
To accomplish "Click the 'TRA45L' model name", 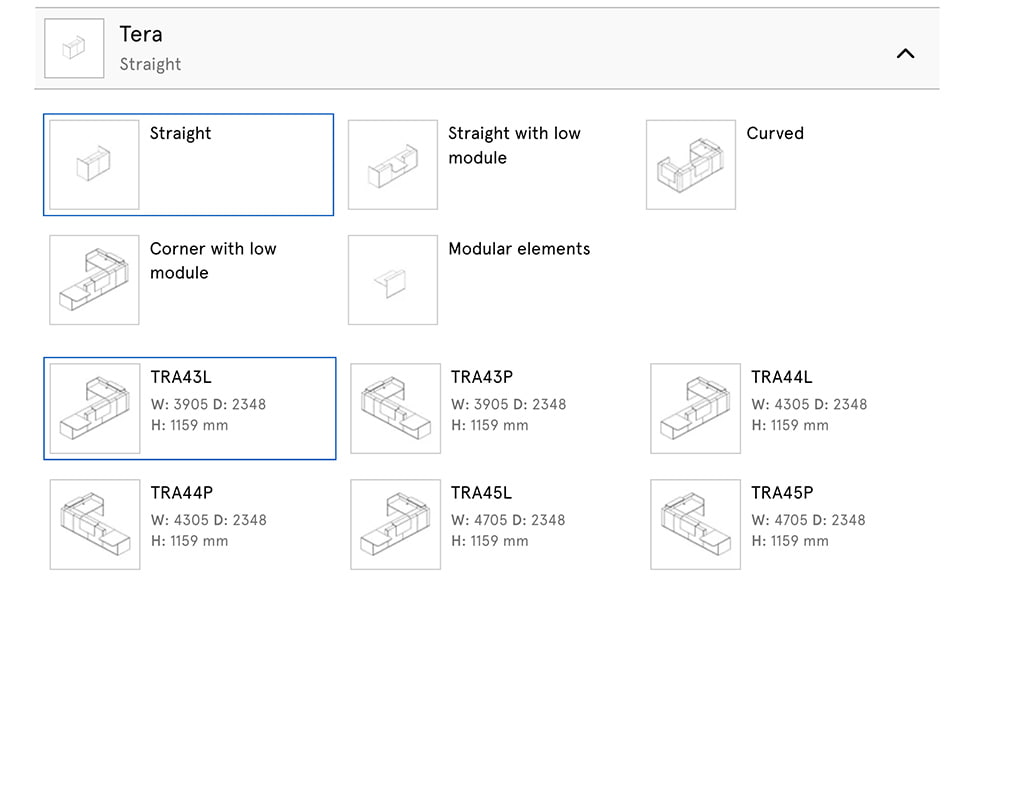I will 481,493.
